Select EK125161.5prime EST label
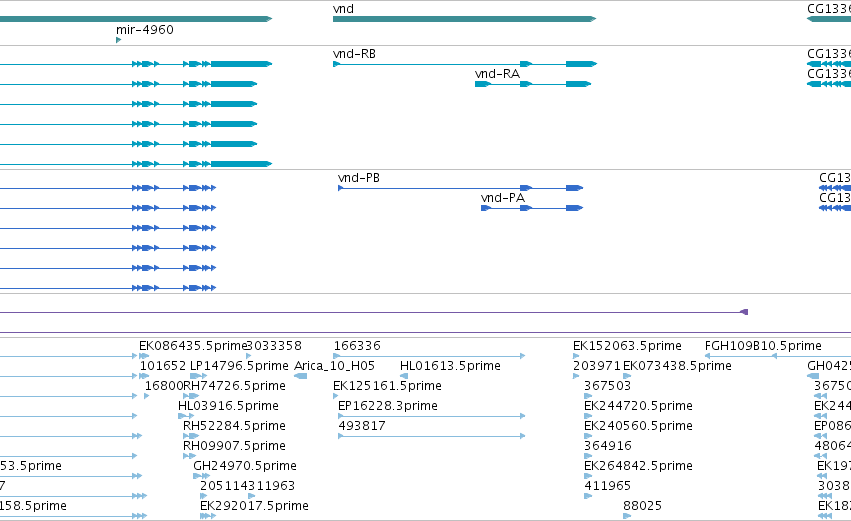Viewport: 851px width, 521px height. pos(388,386)
